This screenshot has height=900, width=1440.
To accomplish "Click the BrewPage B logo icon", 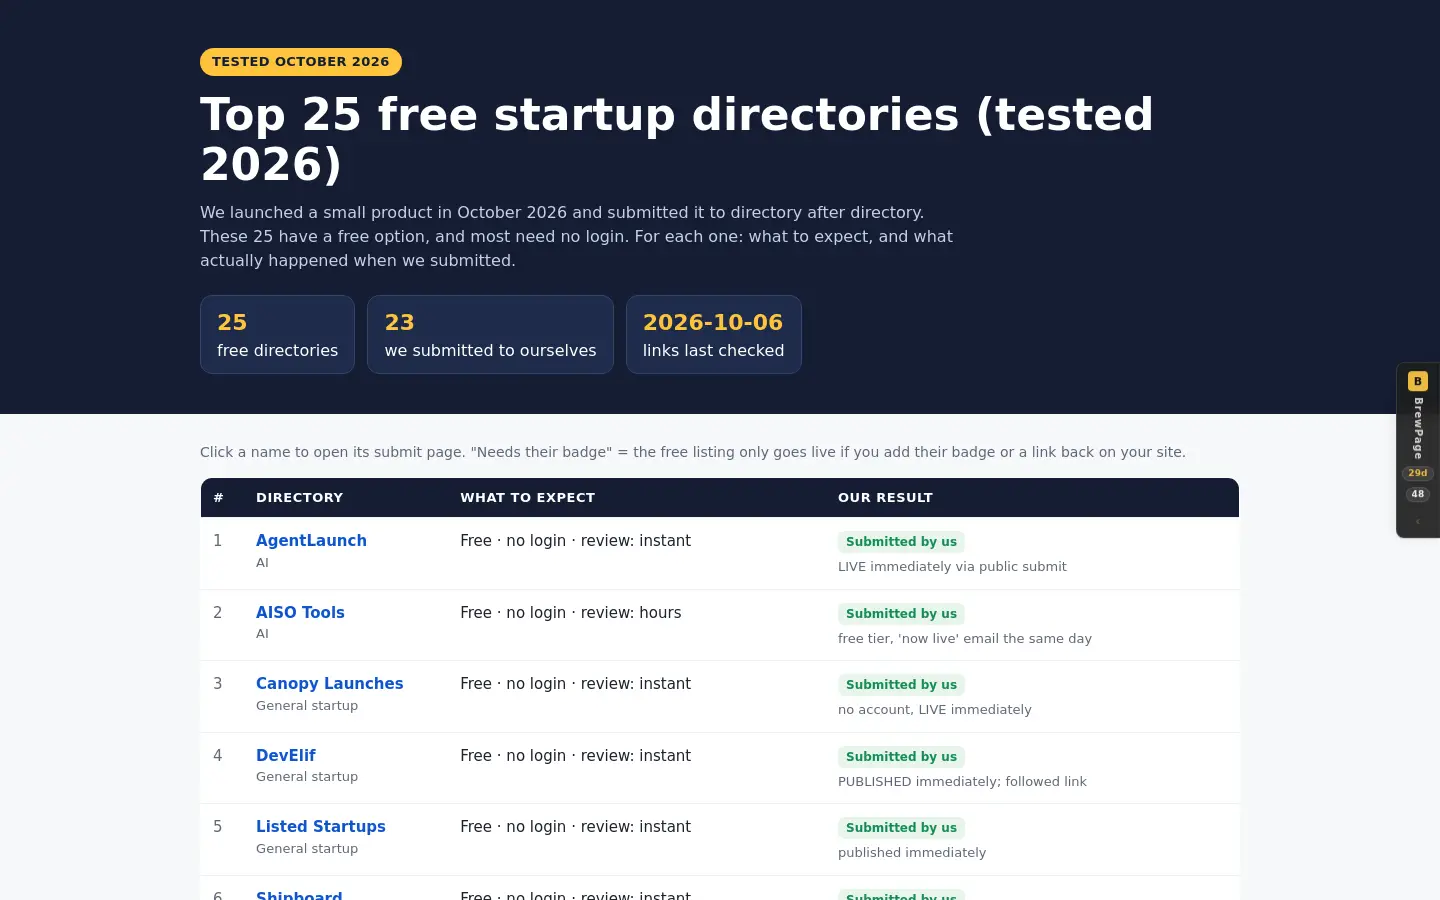I will tap(1417, 381).
